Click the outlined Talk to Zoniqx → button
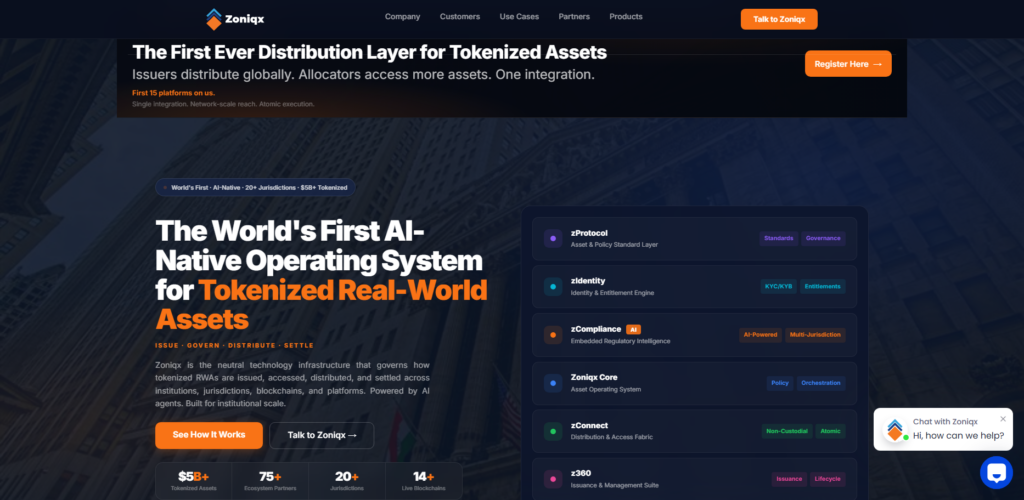This screenshot has height=500, width=1024. [321, 435]
